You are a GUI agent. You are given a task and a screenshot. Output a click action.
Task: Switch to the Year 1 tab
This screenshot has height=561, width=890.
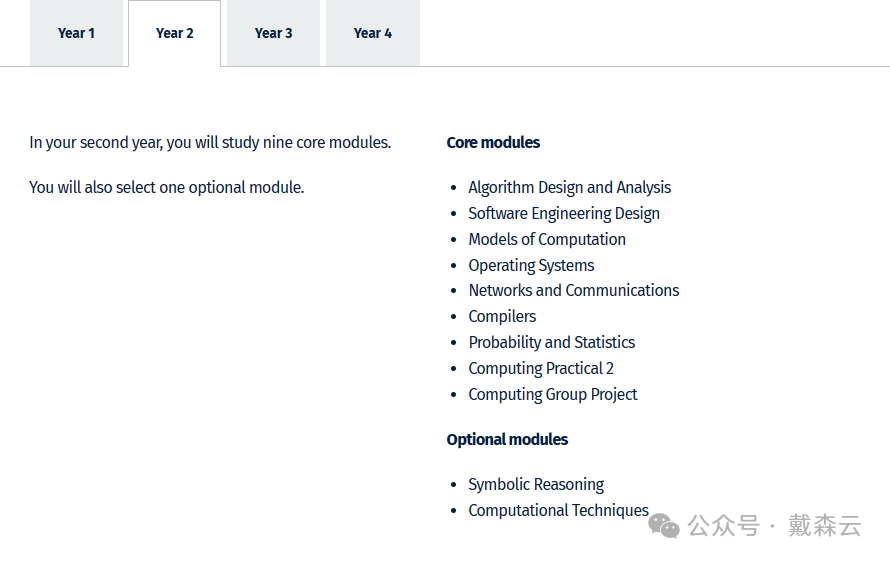coord(76,33)
